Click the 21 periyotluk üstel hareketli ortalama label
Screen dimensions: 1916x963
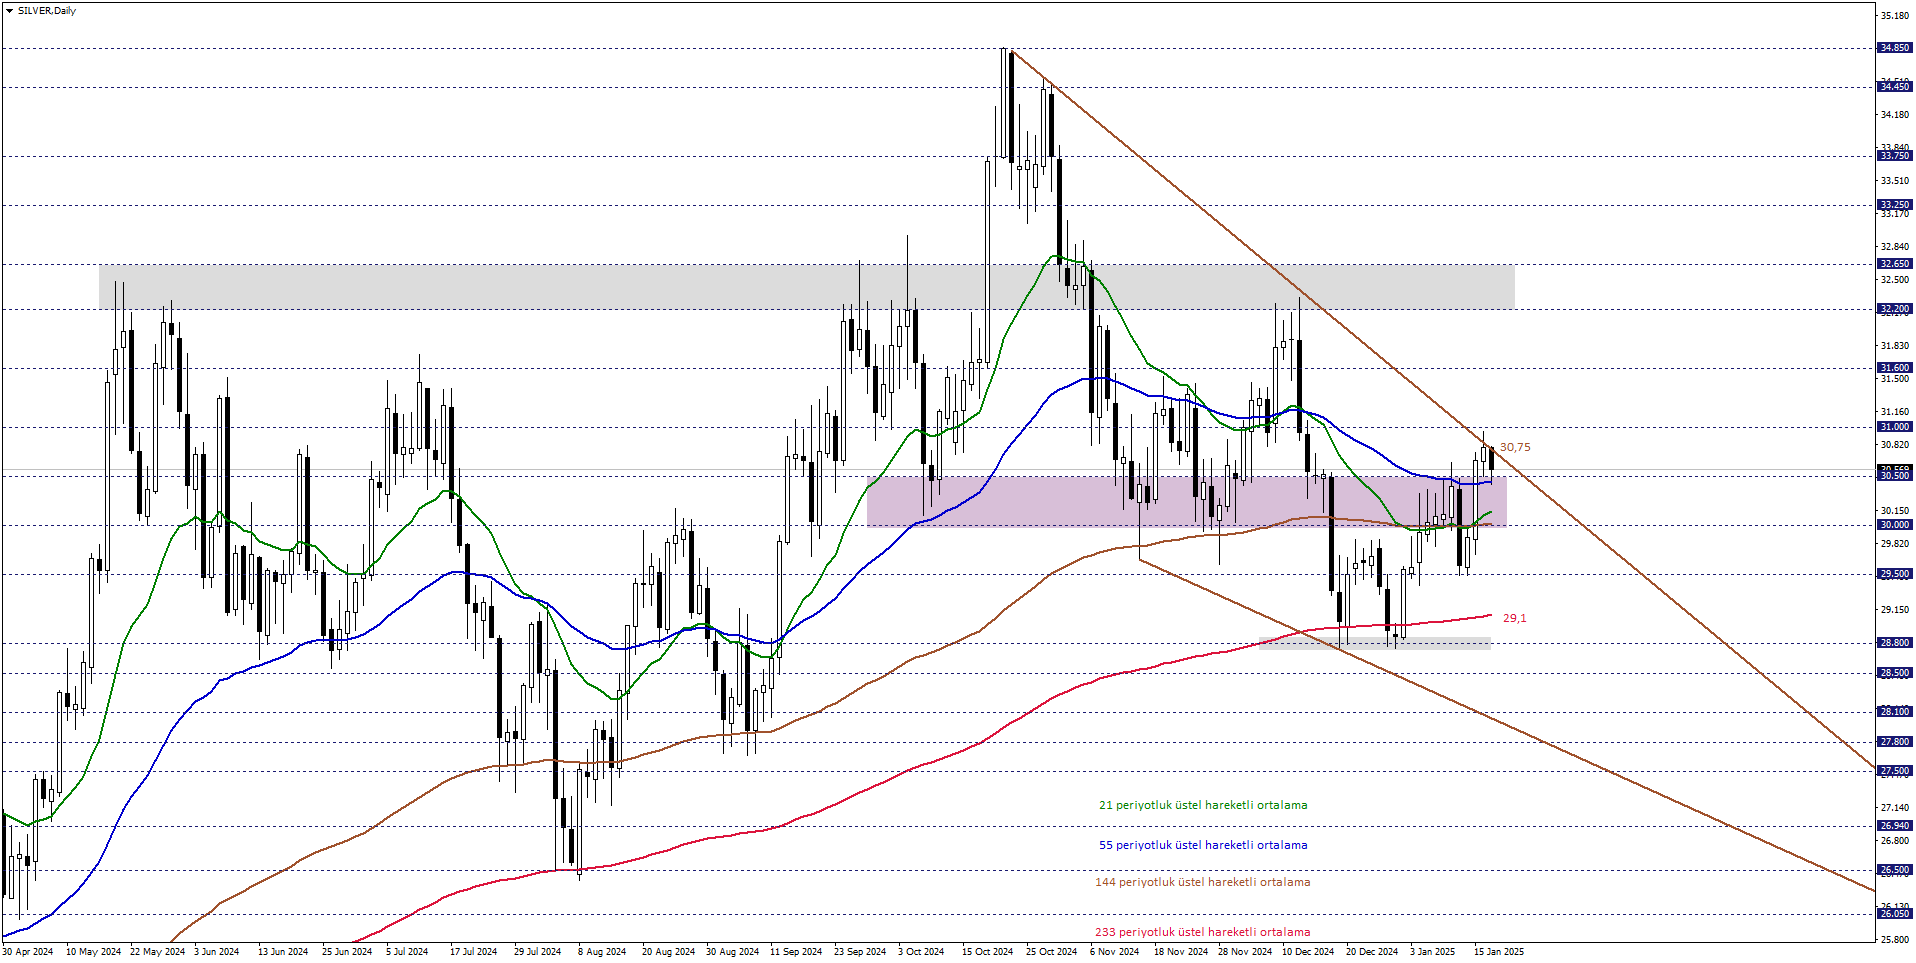point(1203,805)
